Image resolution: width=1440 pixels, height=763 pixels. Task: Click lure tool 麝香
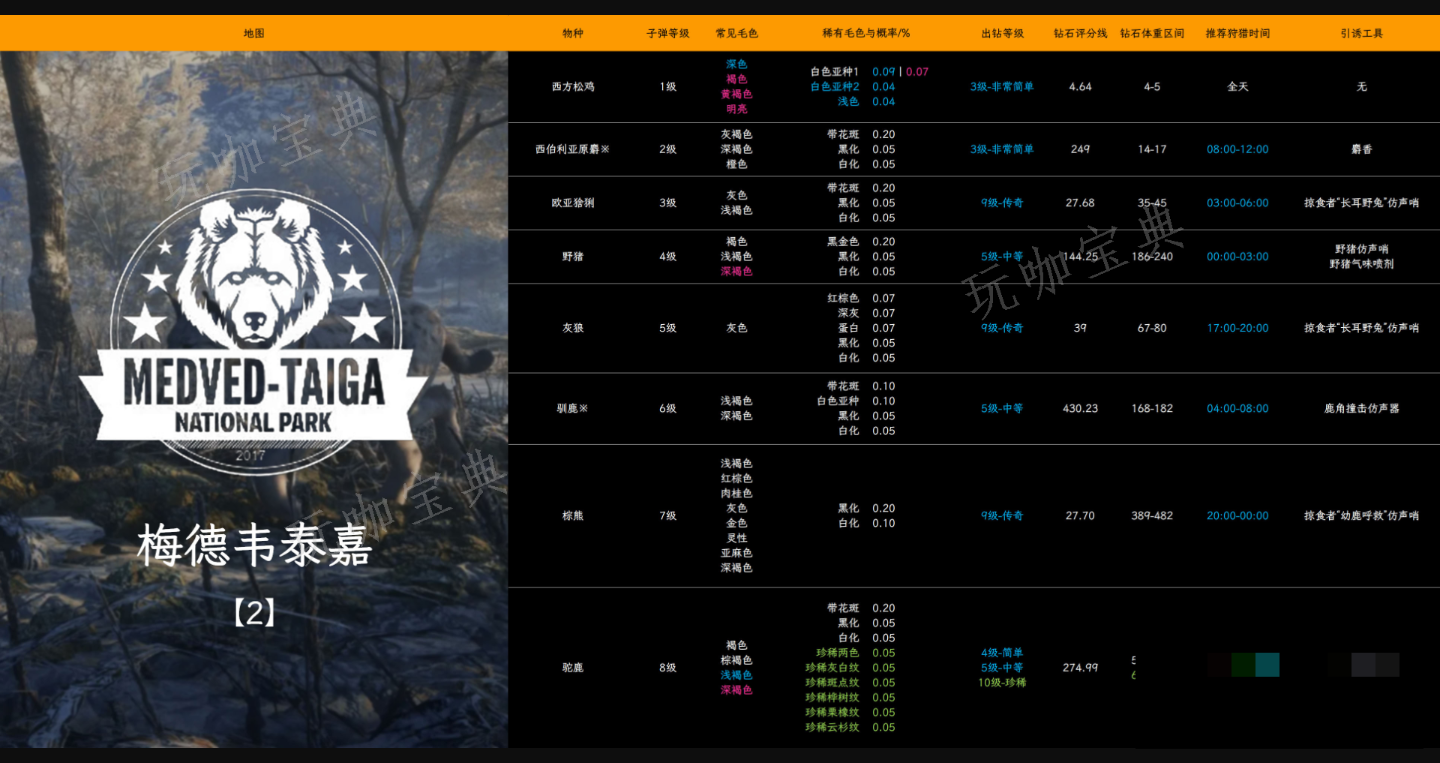(x=1362, y=149)
